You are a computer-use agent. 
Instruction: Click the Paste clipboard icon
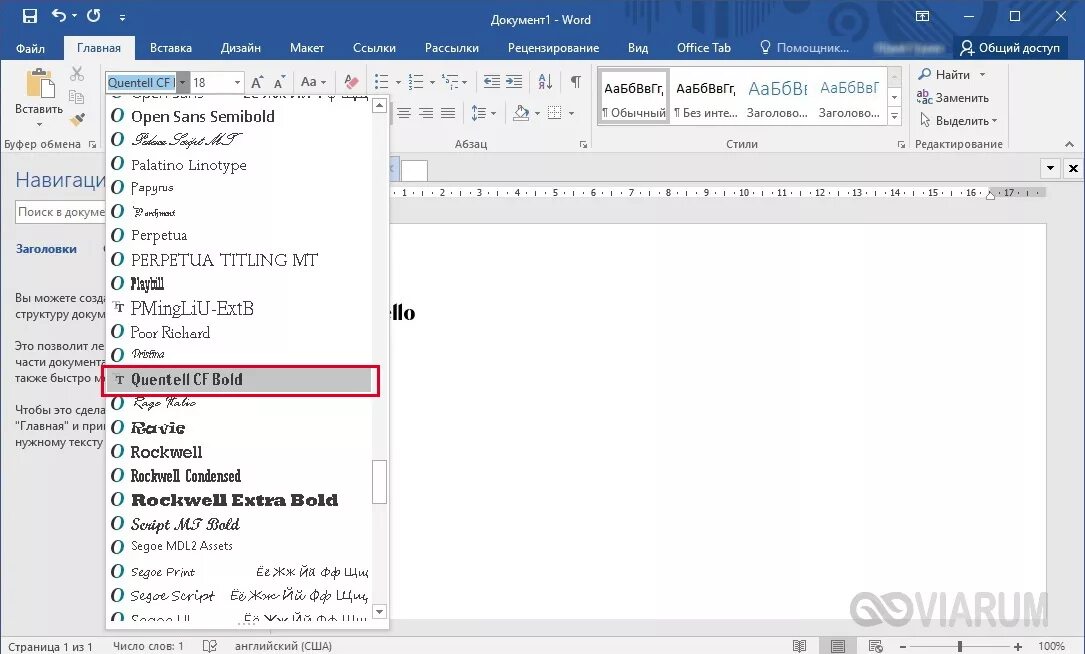click(x=39, y=83)
